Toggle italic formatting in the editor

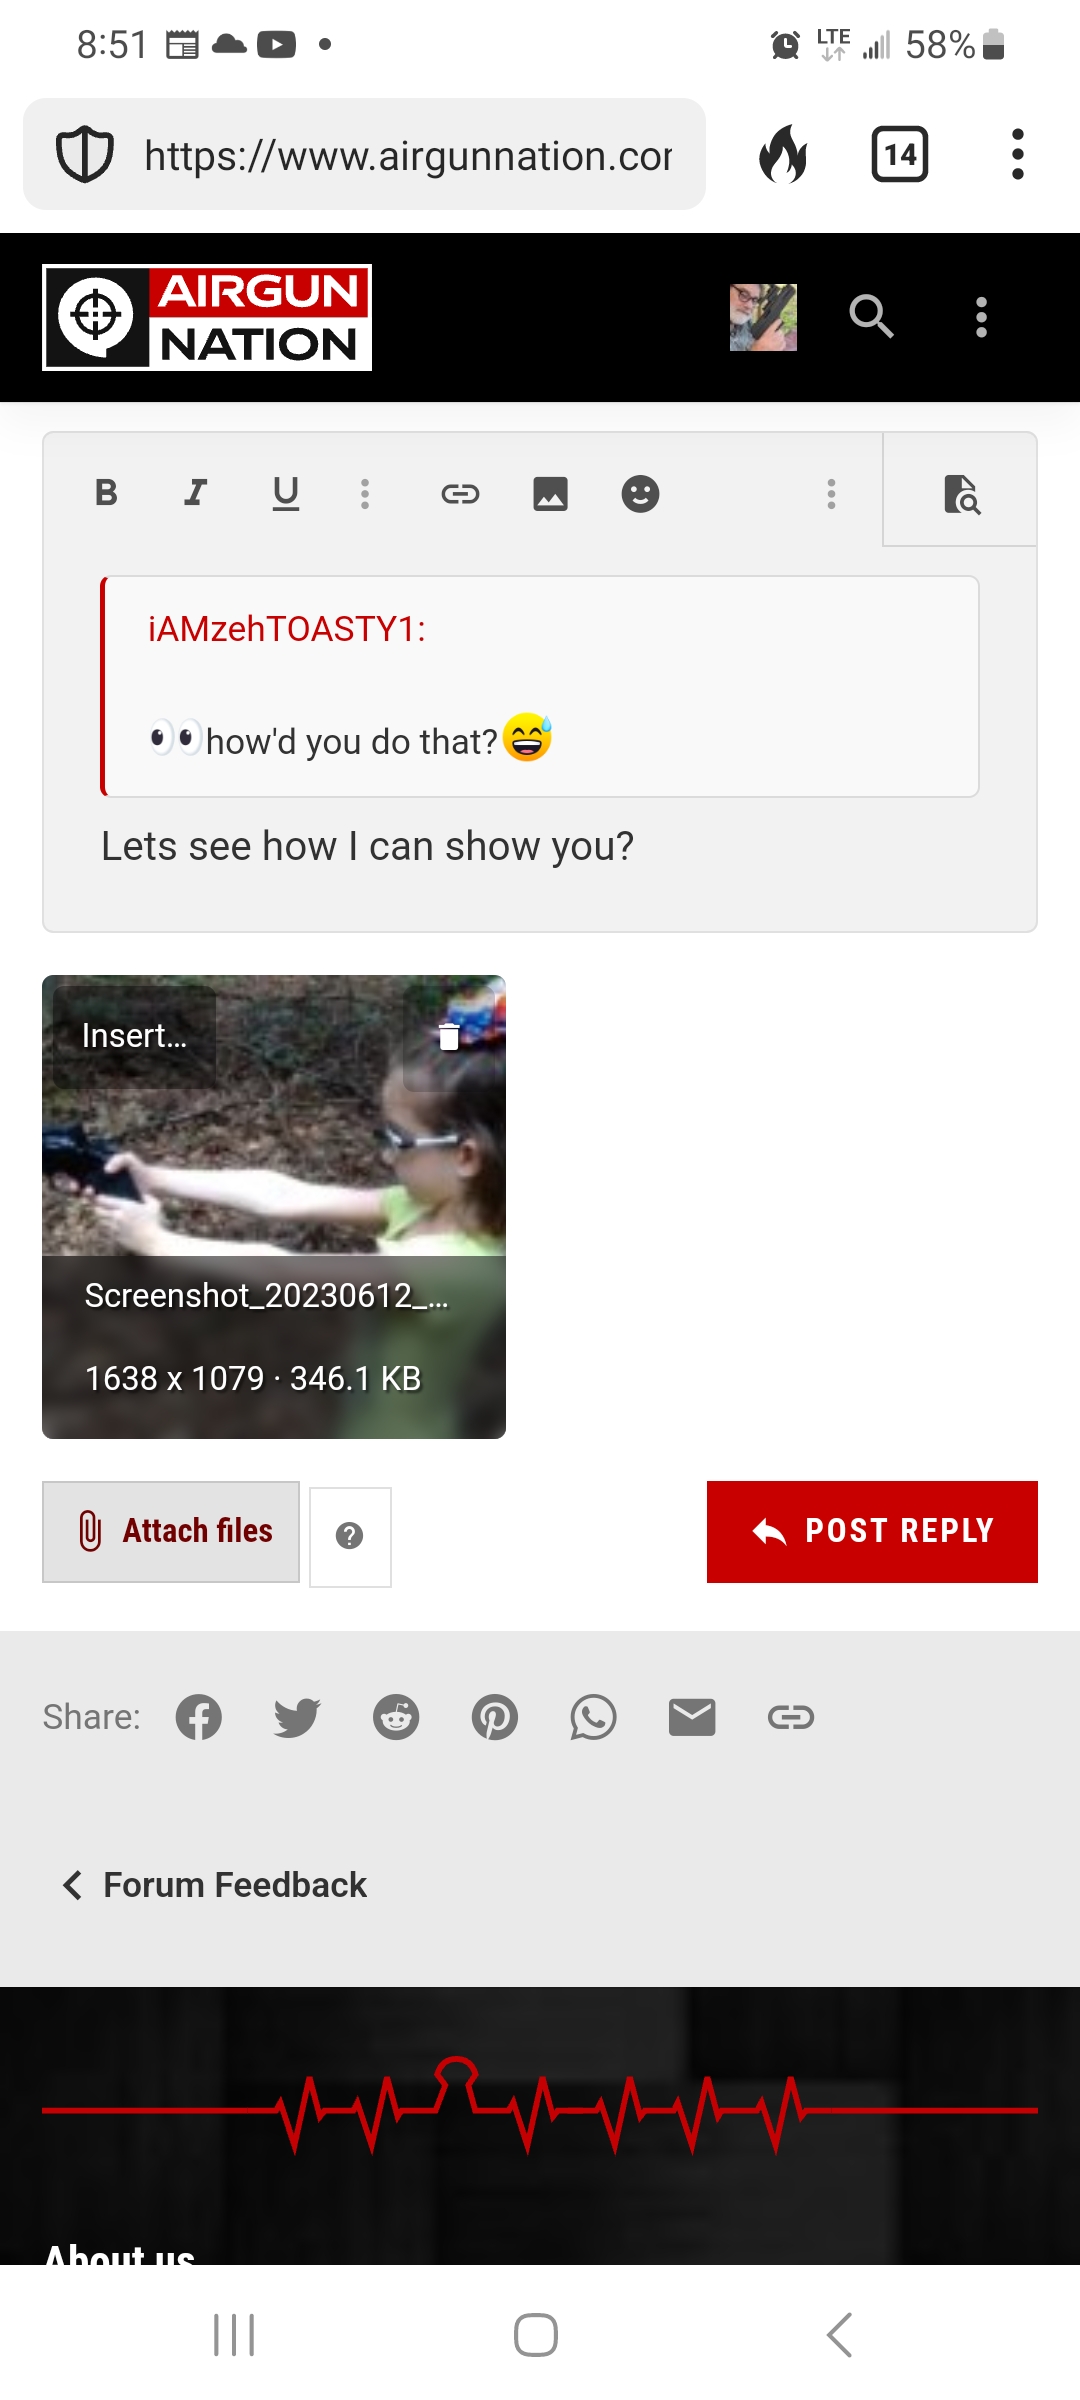196,493
